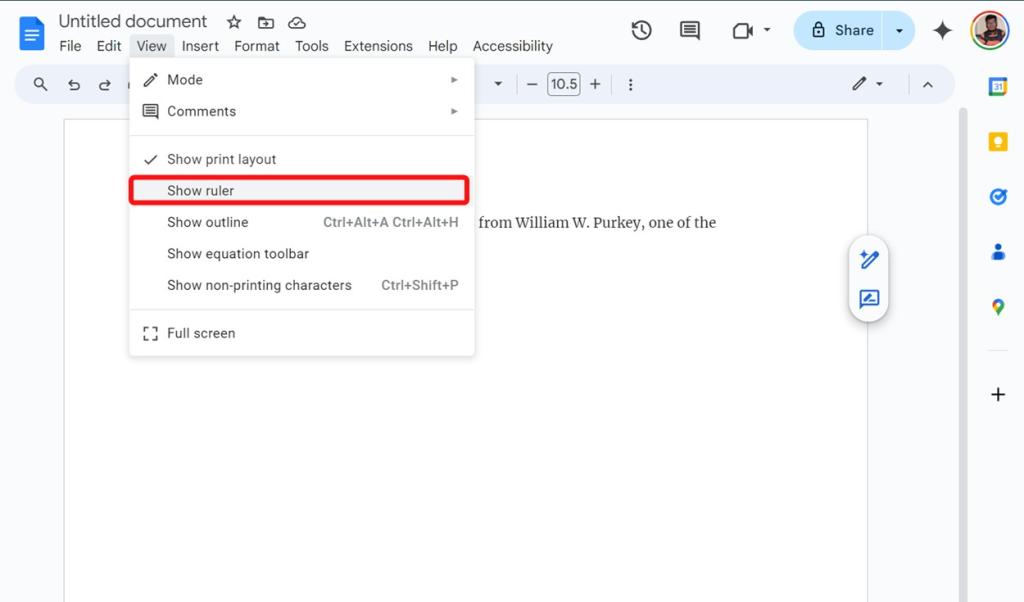Open the Extensions menu
This screenshot has height=602, width=1024.
click(377, 45)
